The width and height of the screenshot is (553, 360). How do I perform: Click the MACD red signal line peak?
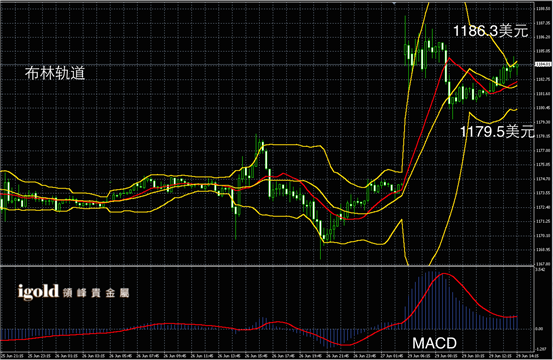tap(444, 274)
